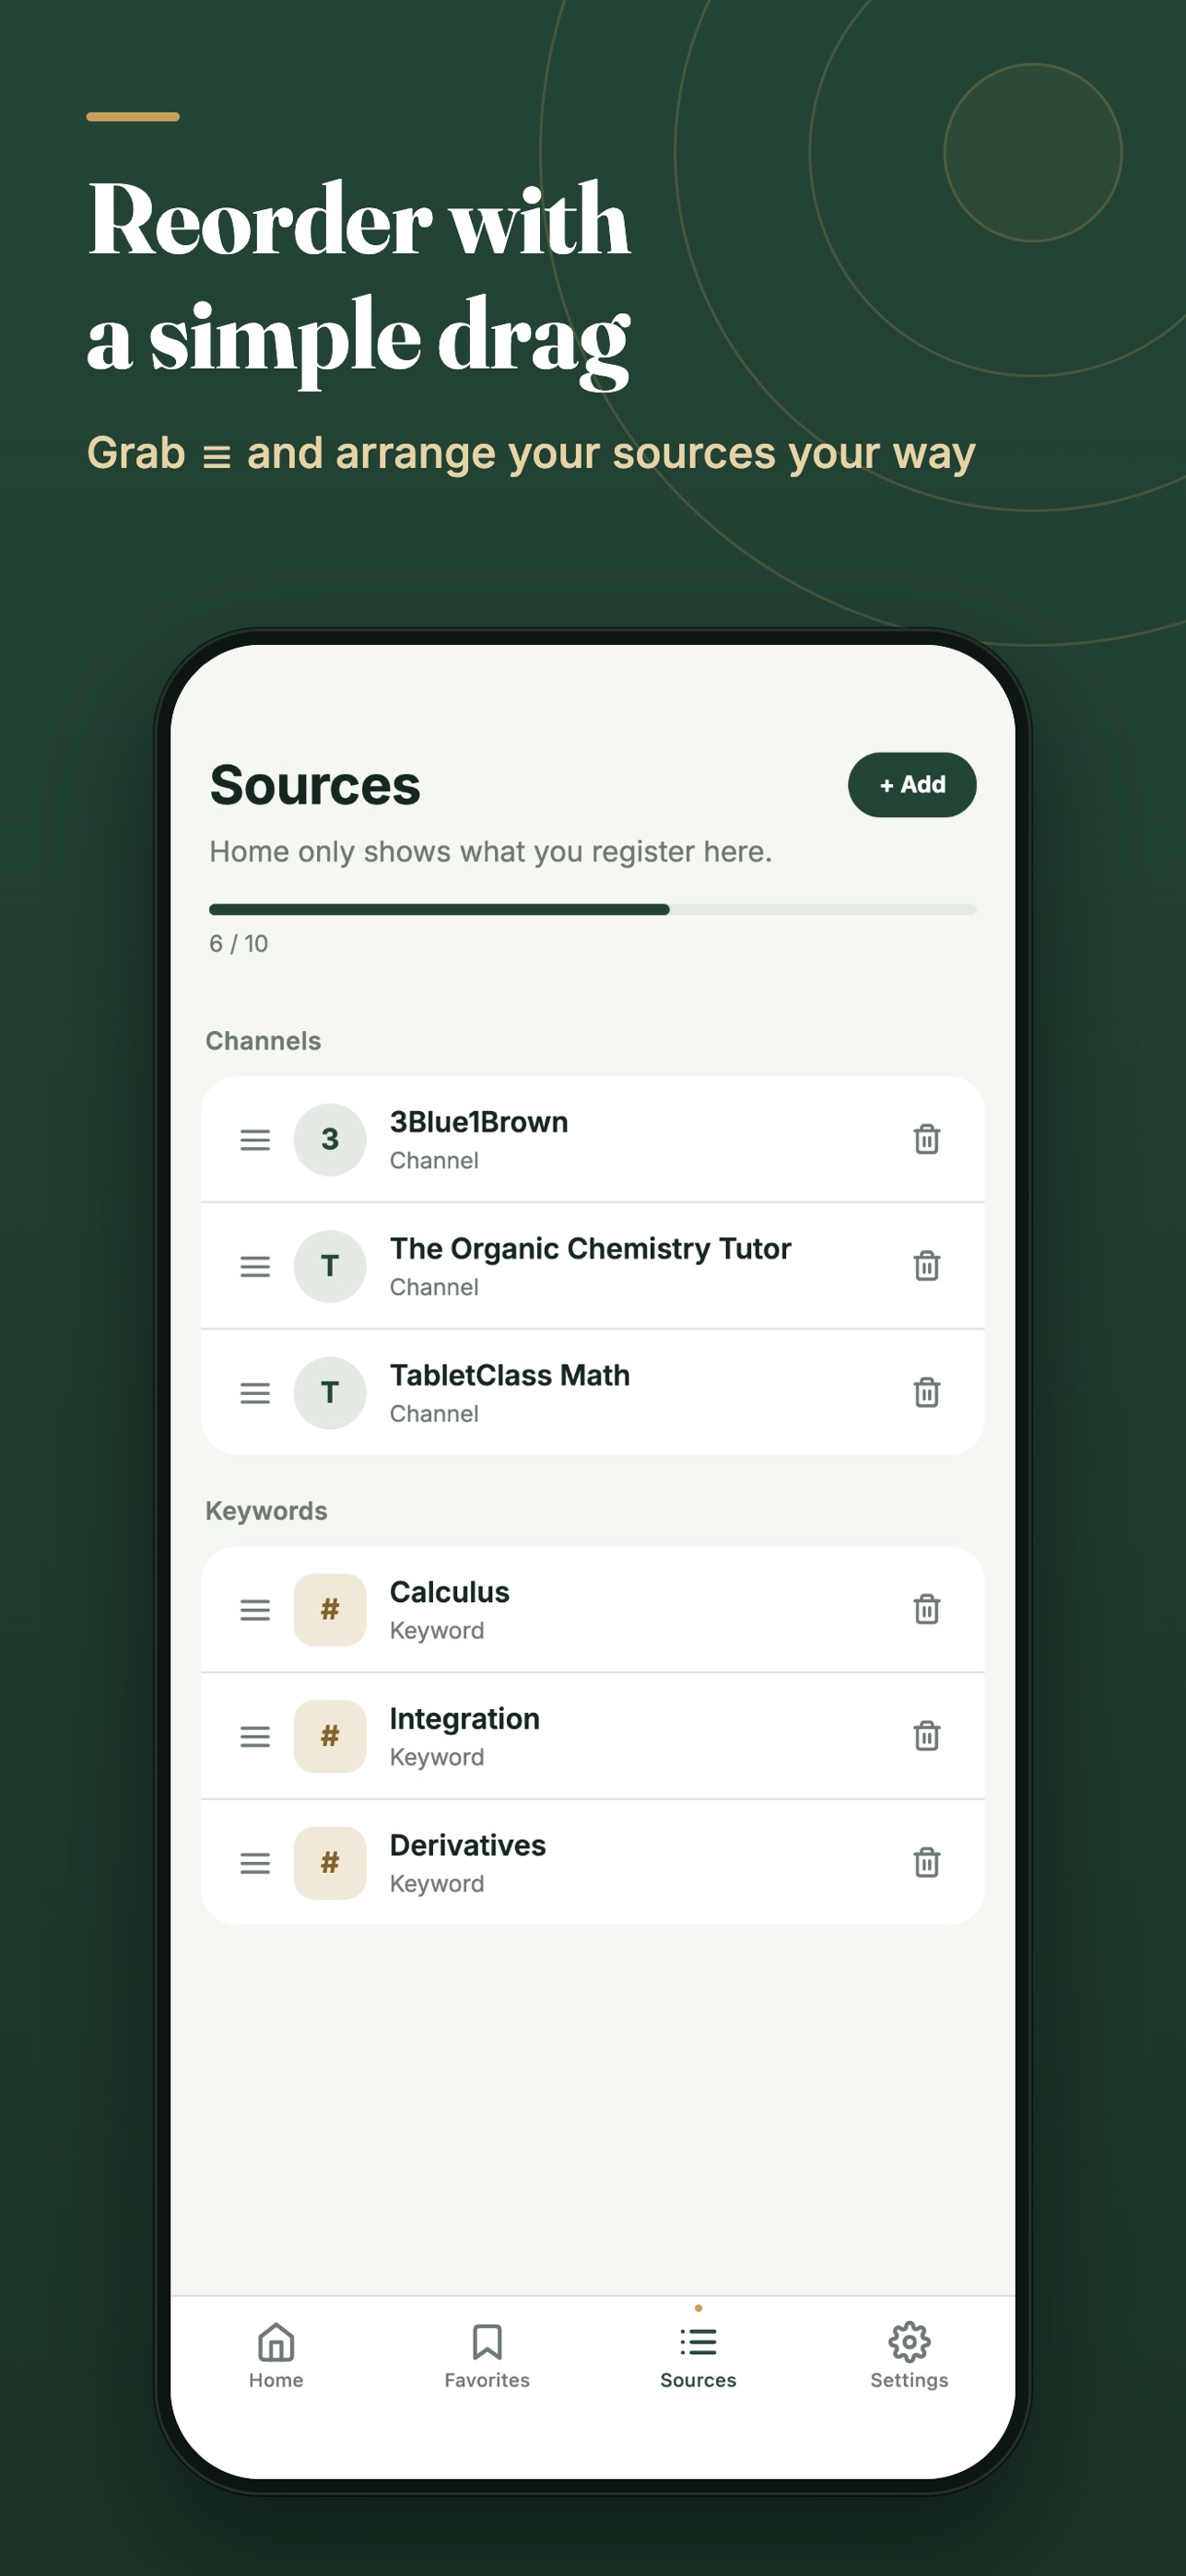Click the drag handle for The Organic Chemistry Tutor
Image resolution: width=1186 pixels, height=2576 pixels.
[x=255, y=1266]
